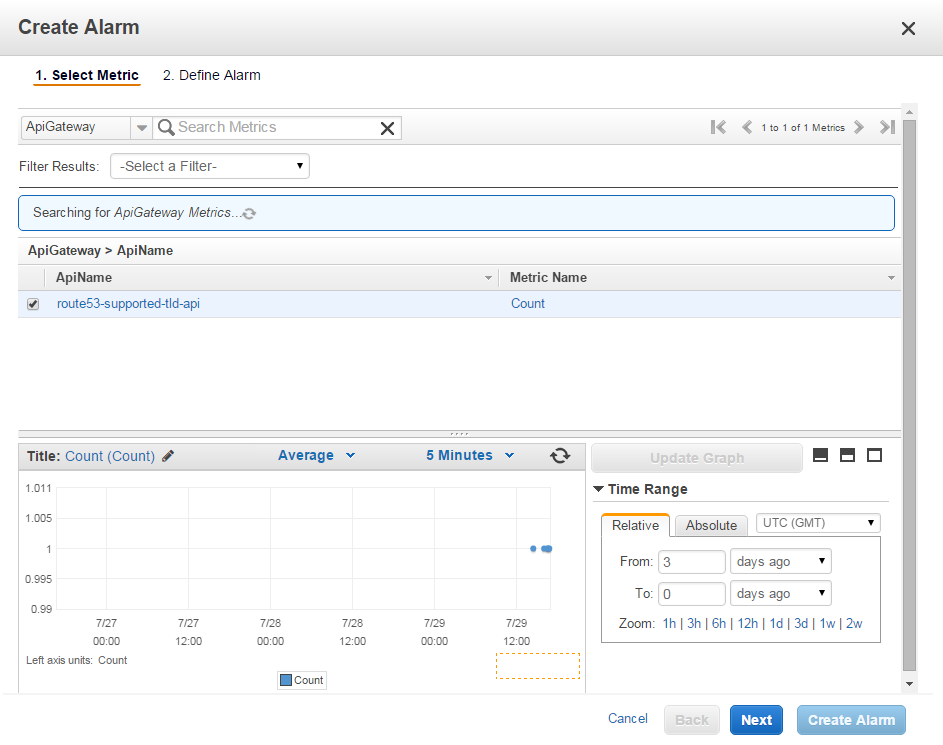Go to the next page of metrics
The width and height of the screenshot is (943, 745).
pos(859,127)
